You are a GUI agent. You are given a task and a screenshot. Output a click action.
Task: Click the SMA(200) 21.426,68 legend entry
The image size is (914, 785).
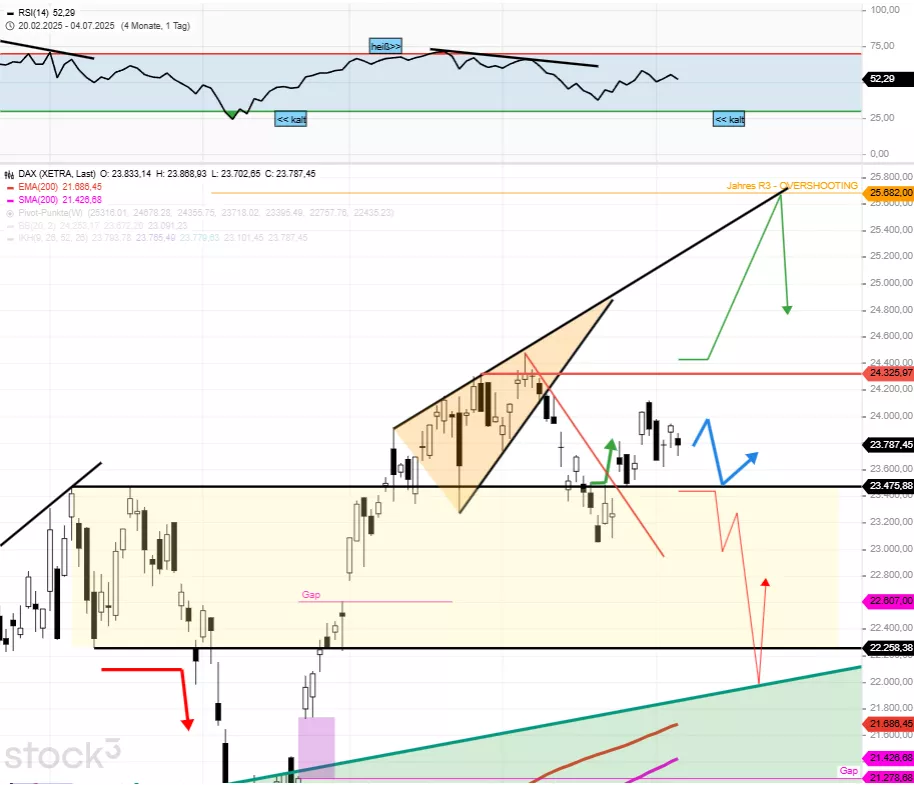[60, 200]
